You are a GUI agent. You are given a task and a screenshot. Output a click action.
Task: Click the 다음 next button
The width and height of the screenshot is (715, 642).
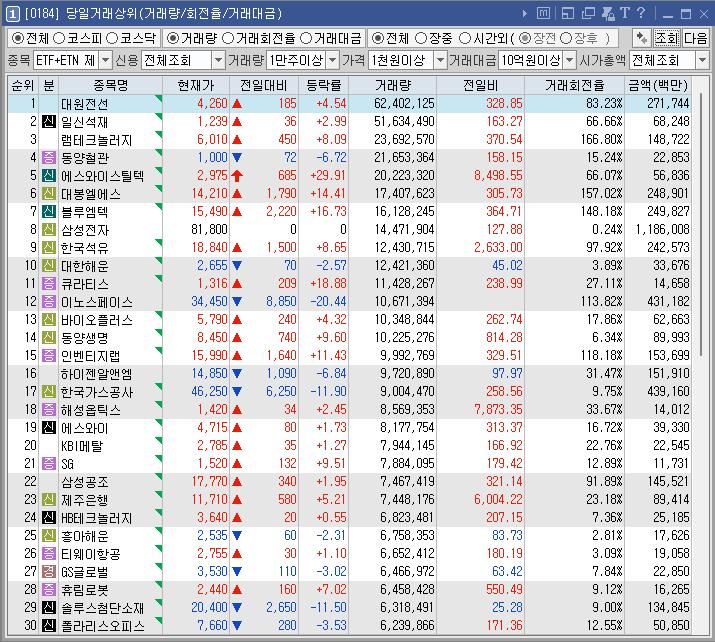(x=696, y=38)
